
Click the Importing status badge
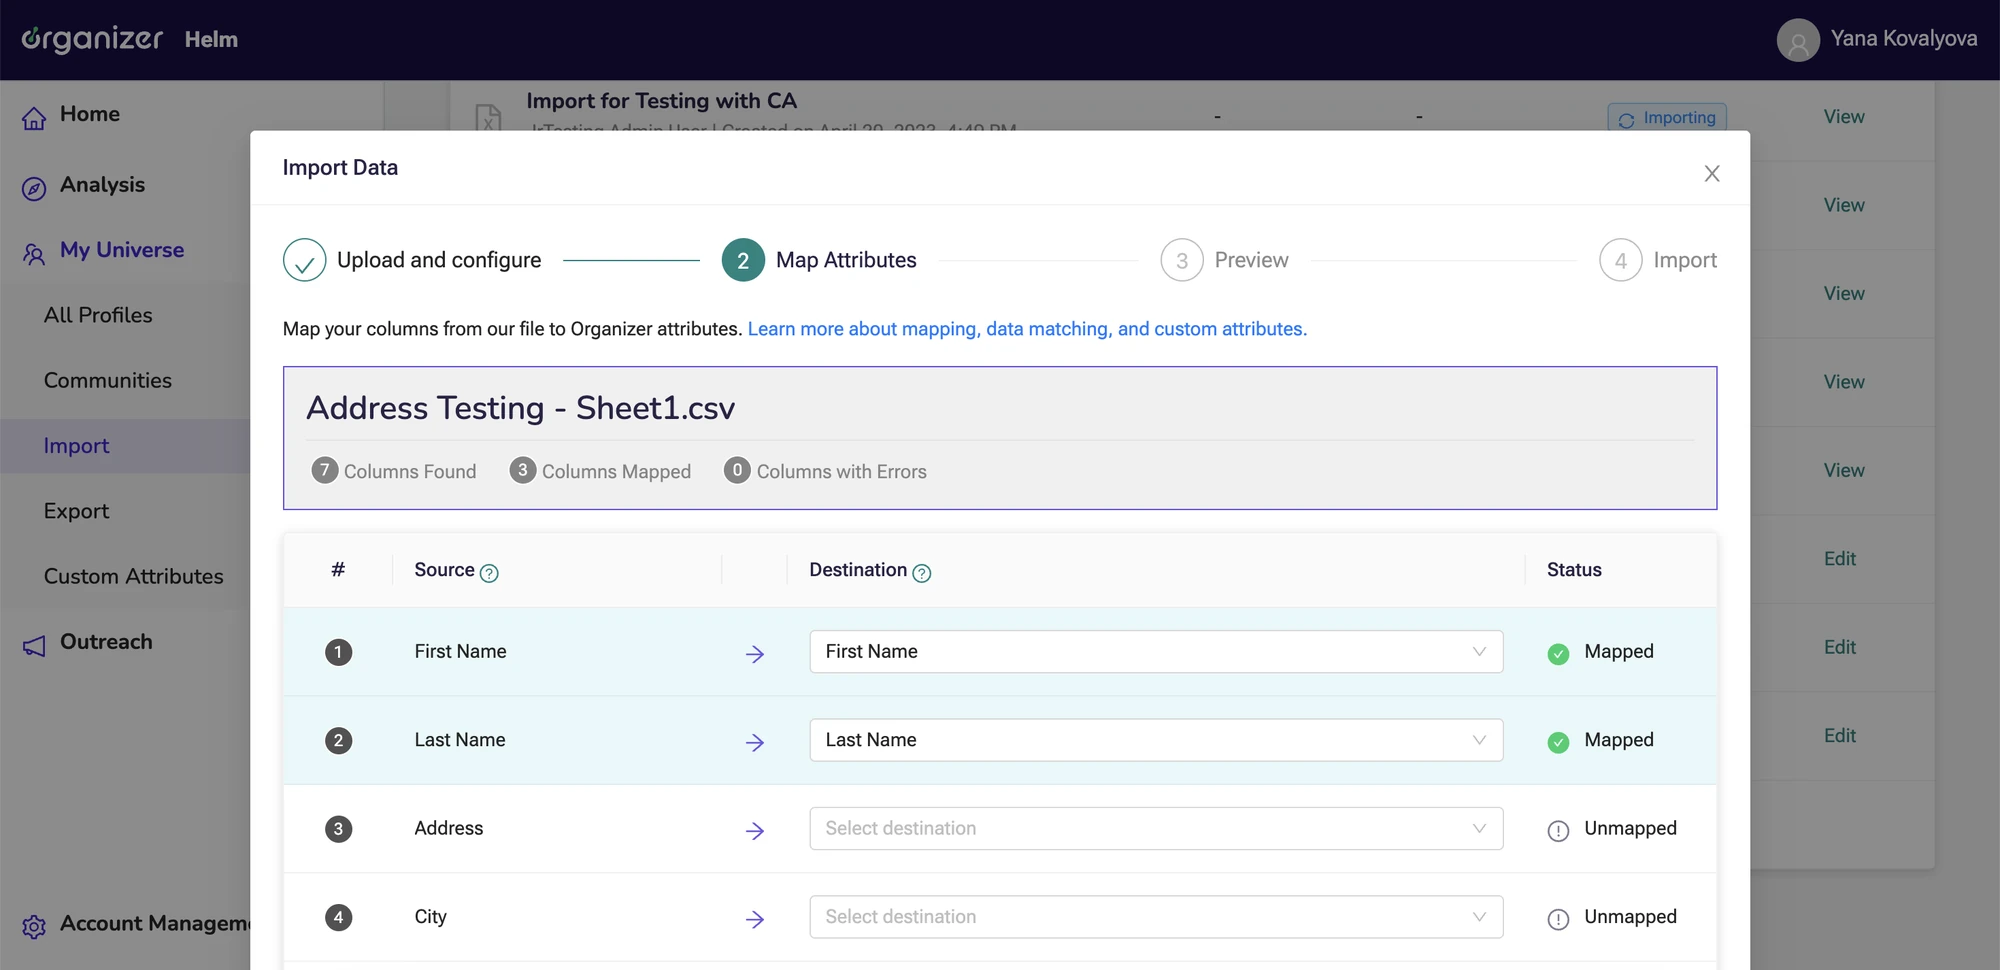(x=1667, y=118)
